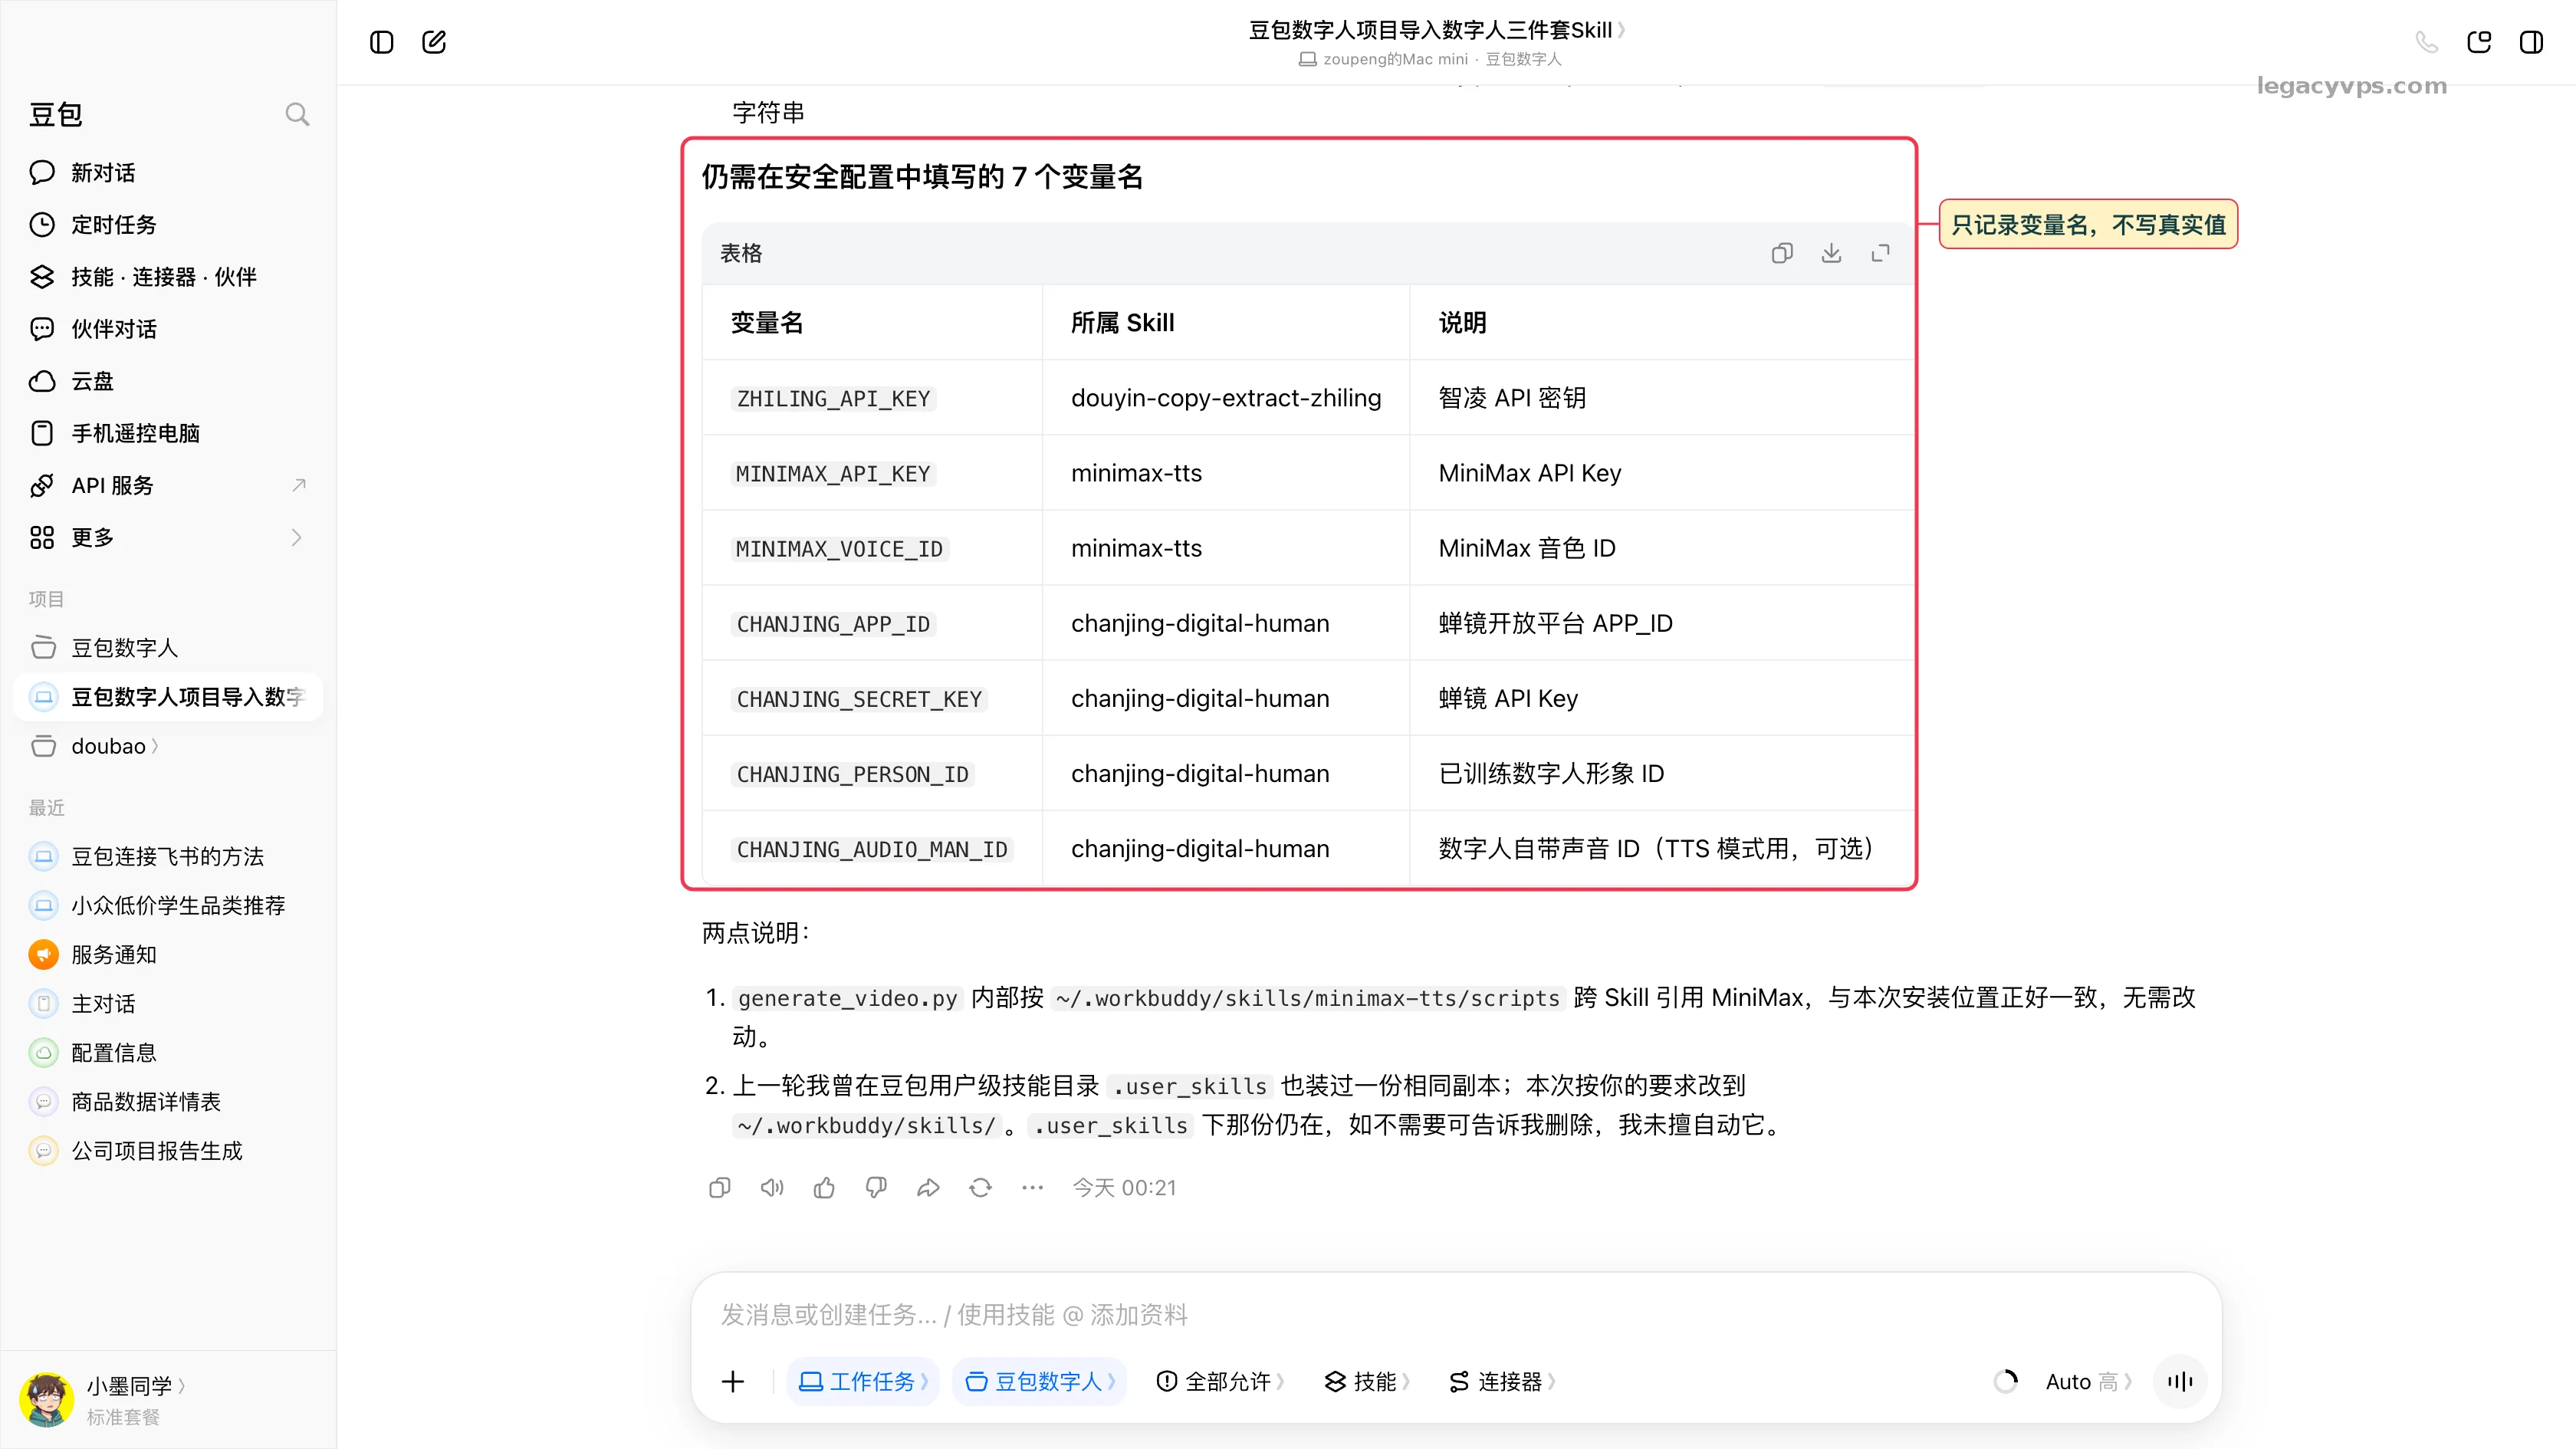This screenshot has height=1449, width=2576.
Task: Click the message input field
Action: (1456, 1314)
